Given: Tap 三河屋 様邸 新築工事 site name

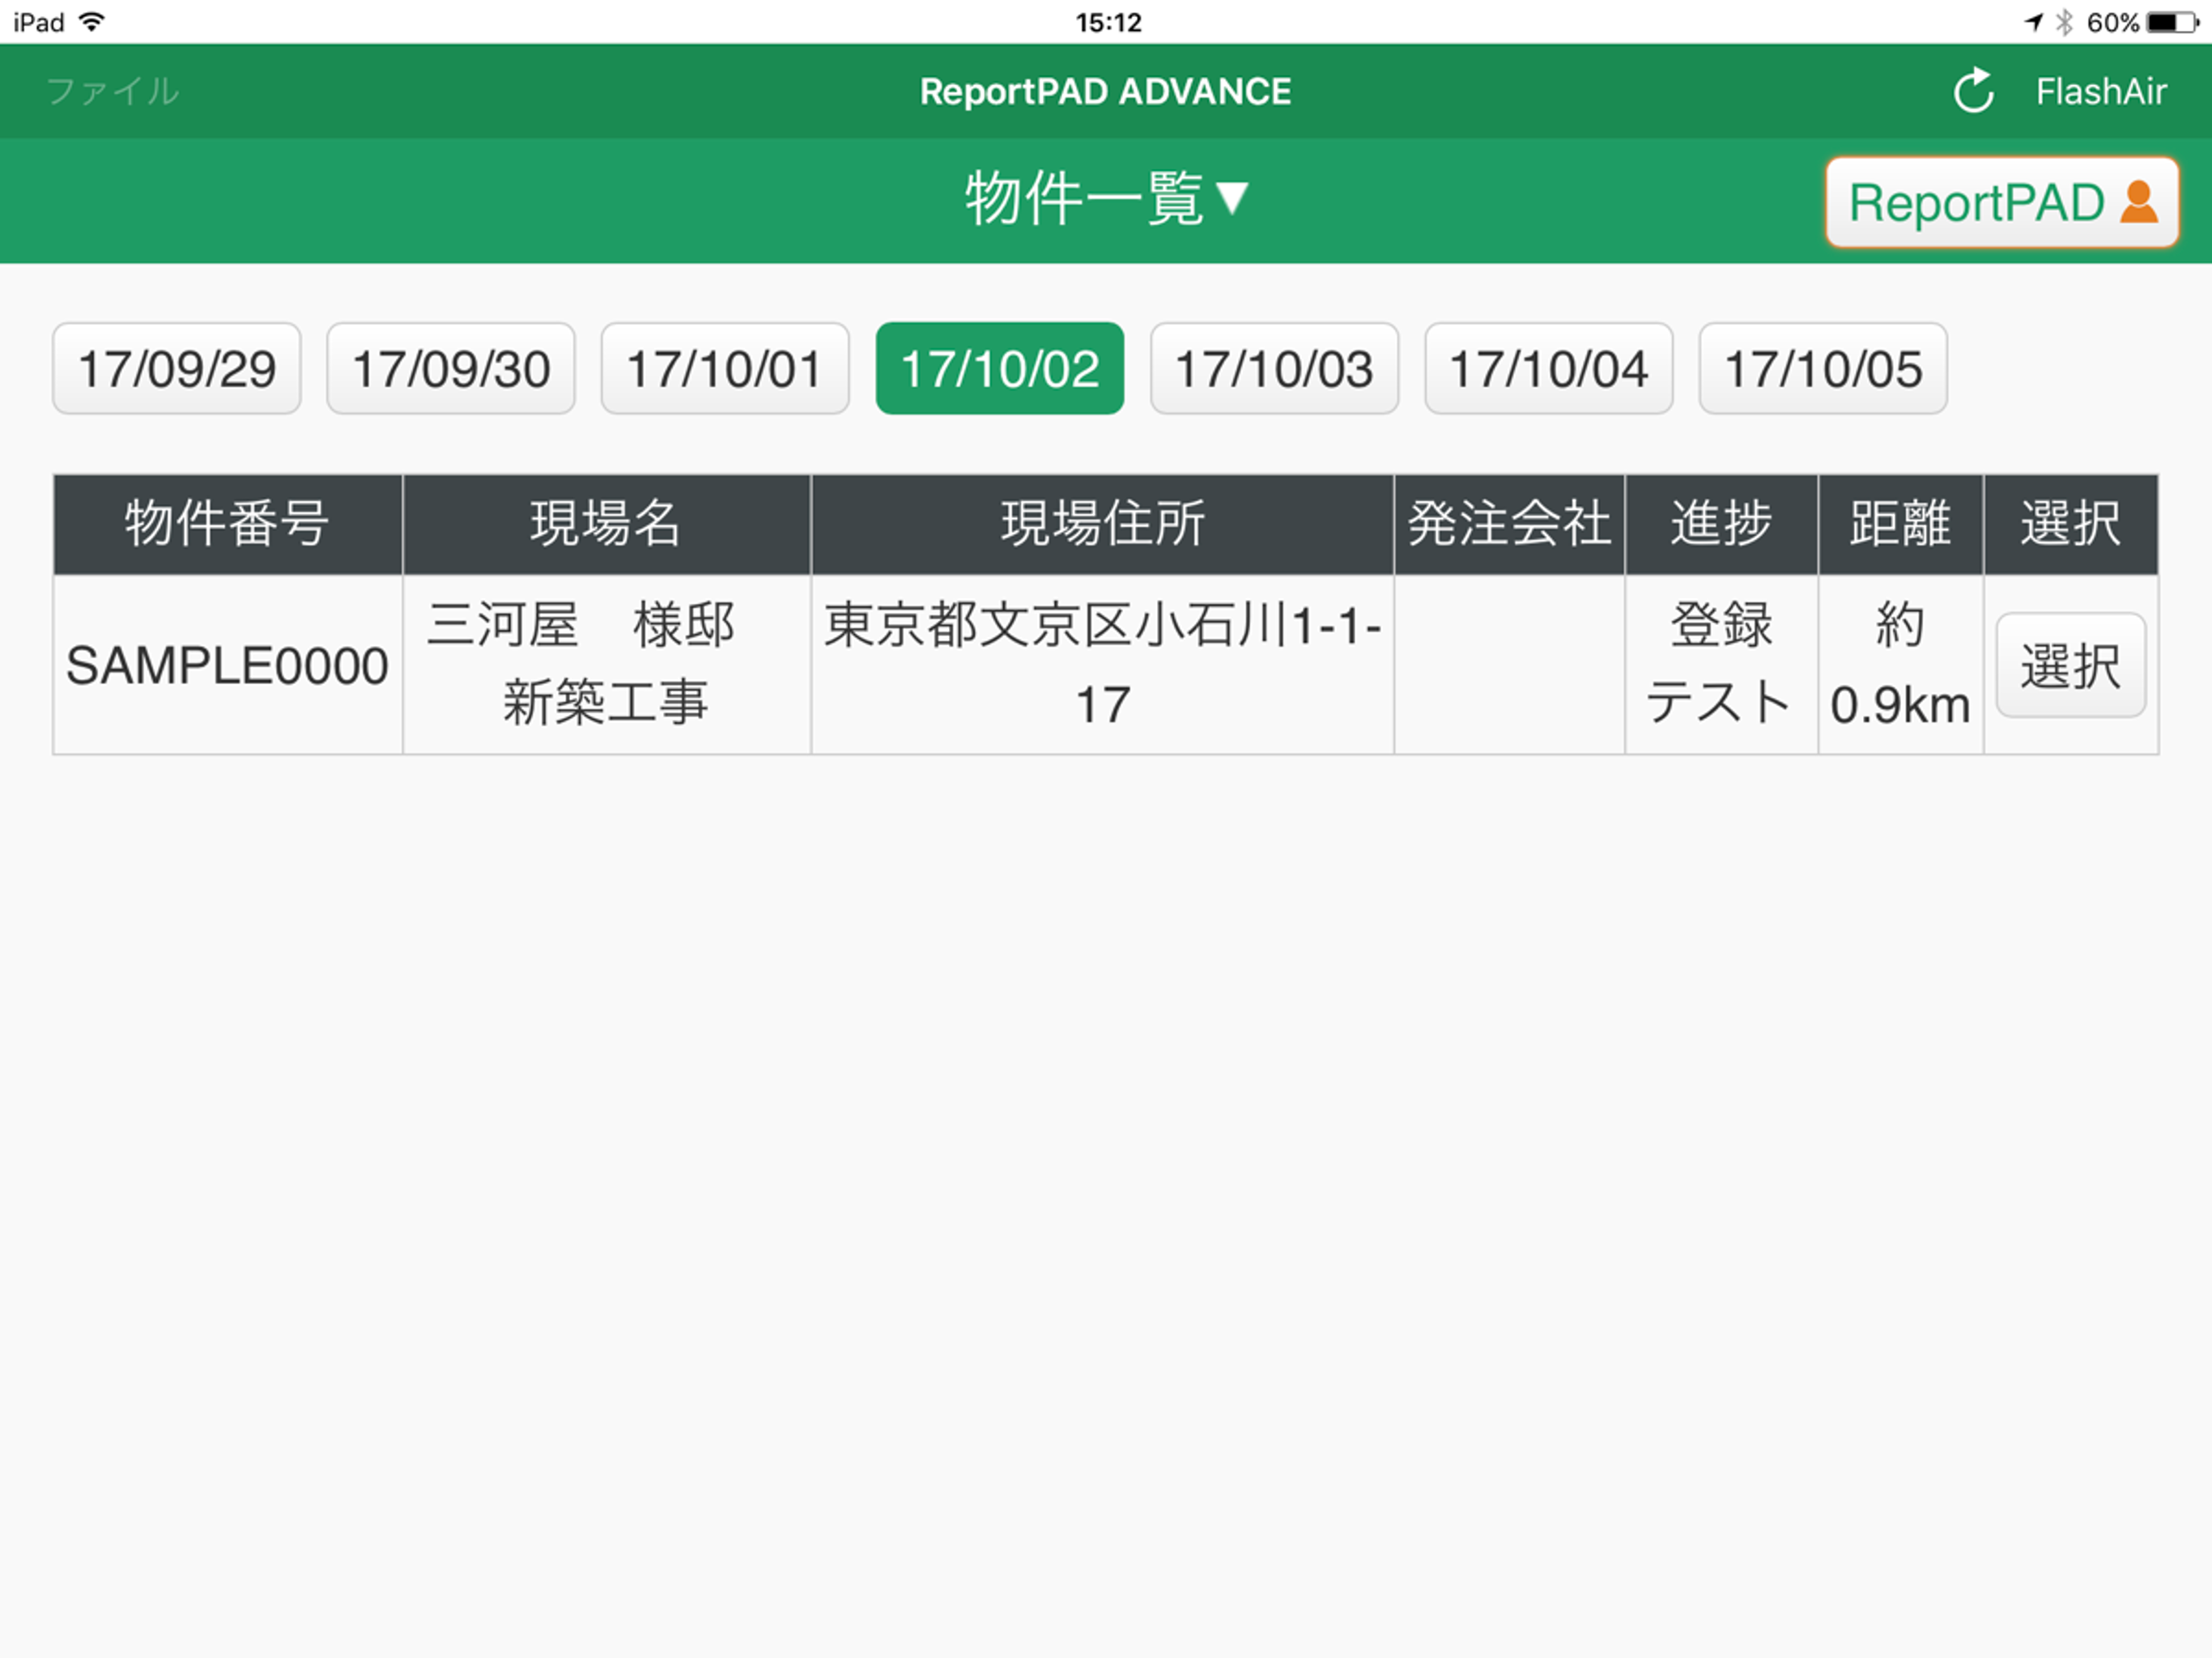Looking at the screenshot, I should [x=606, y=665].
